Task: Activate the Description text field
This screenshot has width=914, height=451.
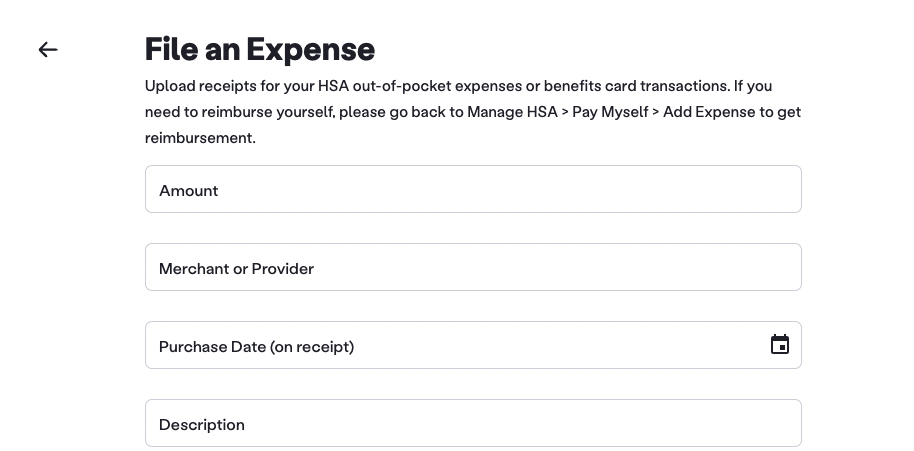Action: click(x=472, y=423)
